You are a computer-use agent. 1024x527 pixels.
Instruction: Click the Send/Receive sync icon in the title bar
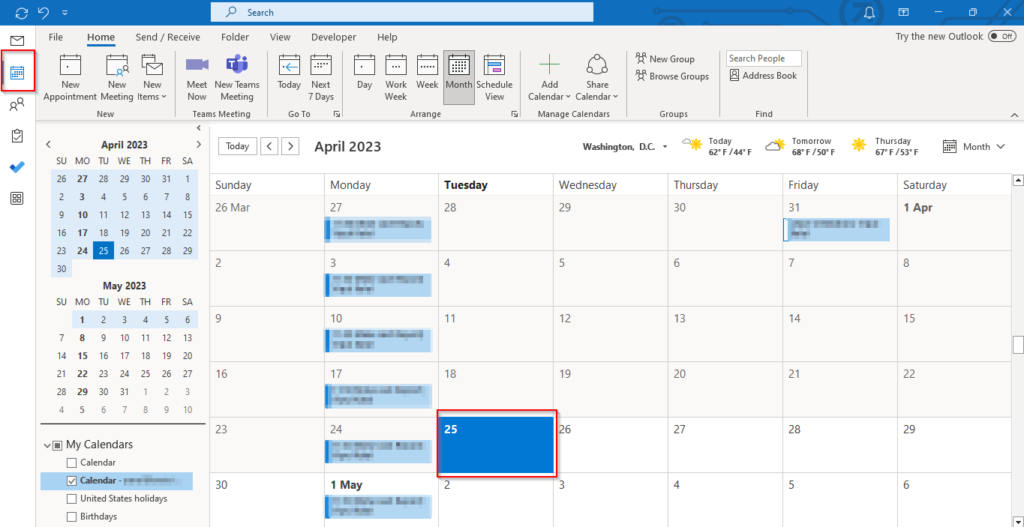pyautogui.click(x=22, y=12)
